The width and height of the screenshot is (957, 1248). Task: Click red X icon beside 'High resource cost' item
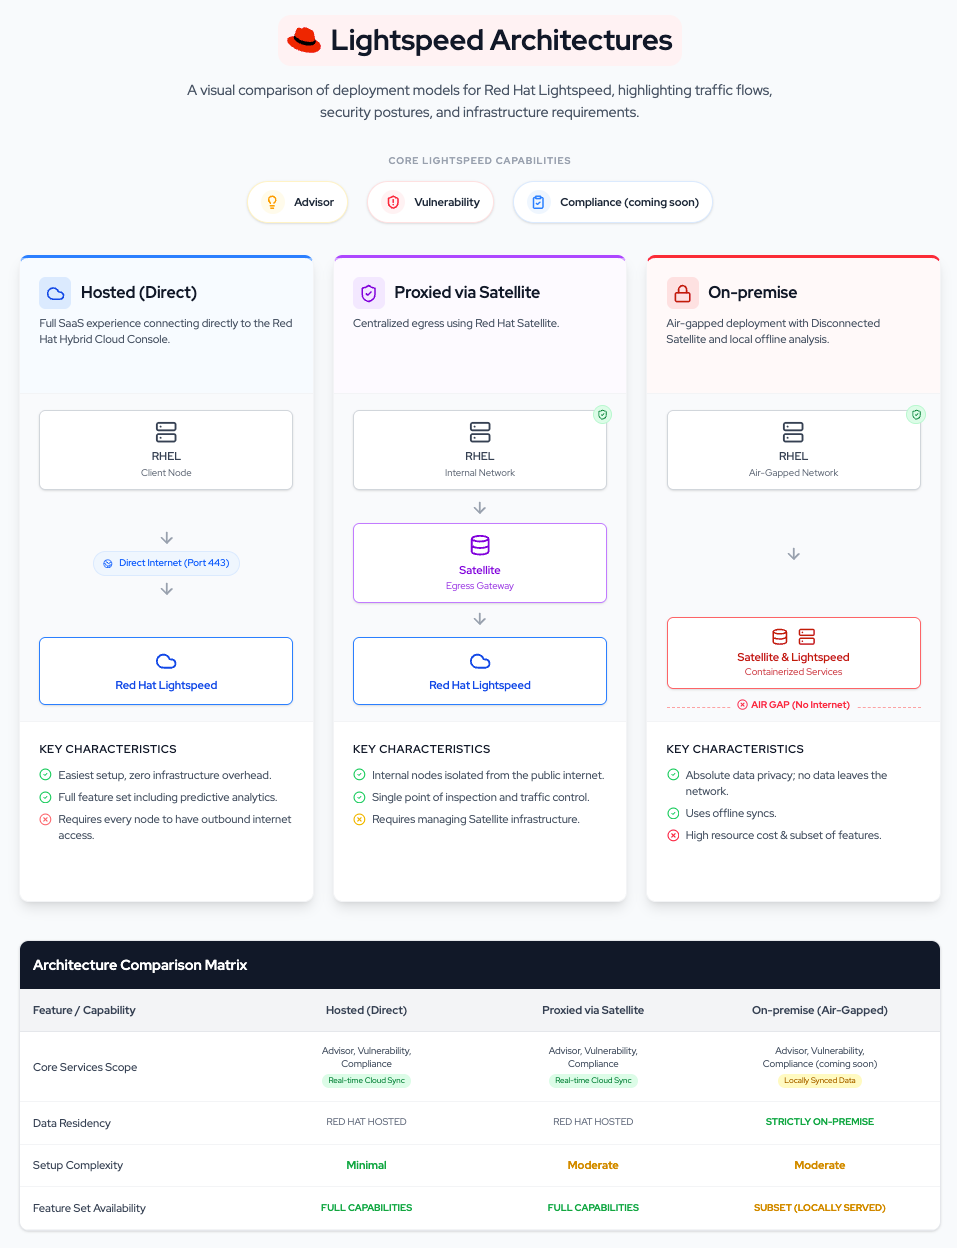pyautogui.click(x=673, y=835)
